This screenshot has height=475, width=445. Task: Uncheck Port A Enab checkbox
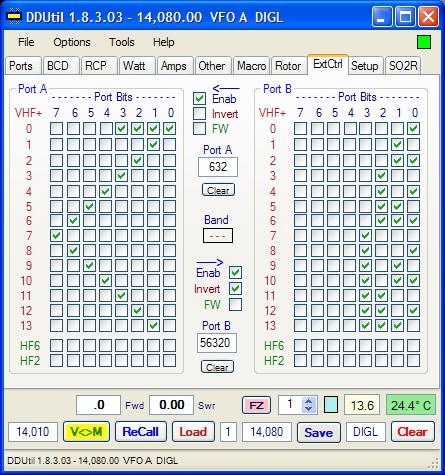199,99
